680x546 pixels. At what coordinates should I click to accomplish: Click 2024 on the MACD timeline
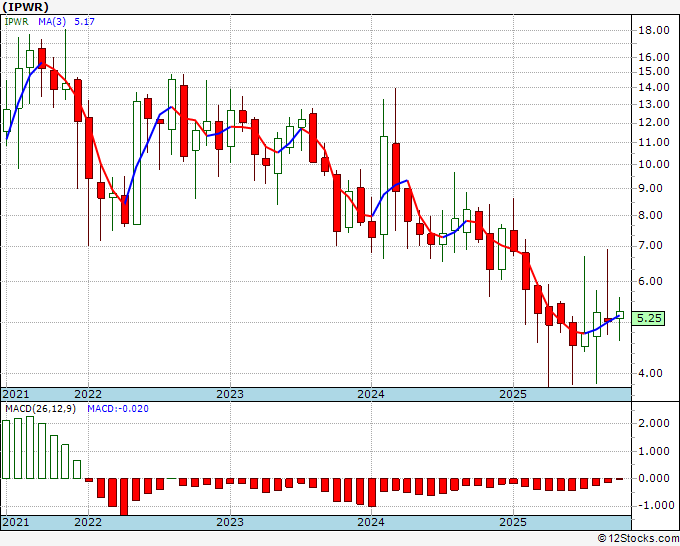coord(371,522)
